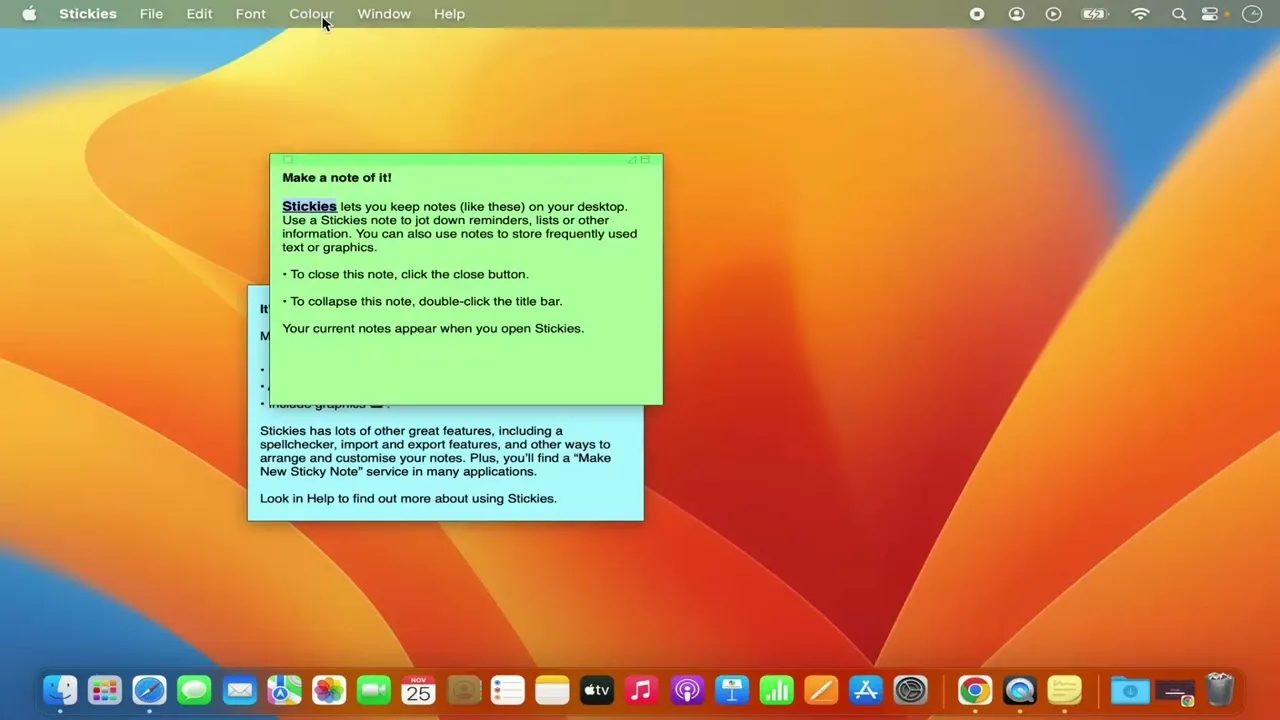Open the Apple menu
Screen dimensions: 1280x720
pyautogui.click(x=29, y=14)
